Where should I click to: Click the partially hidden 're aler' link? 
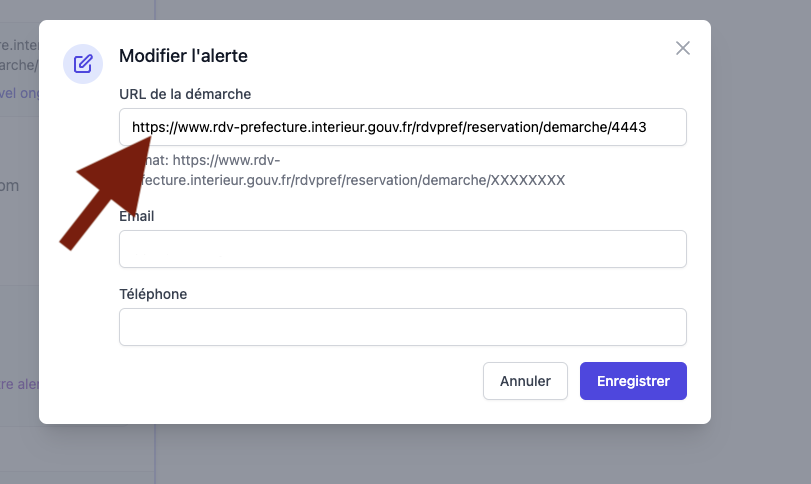[20, 384]
